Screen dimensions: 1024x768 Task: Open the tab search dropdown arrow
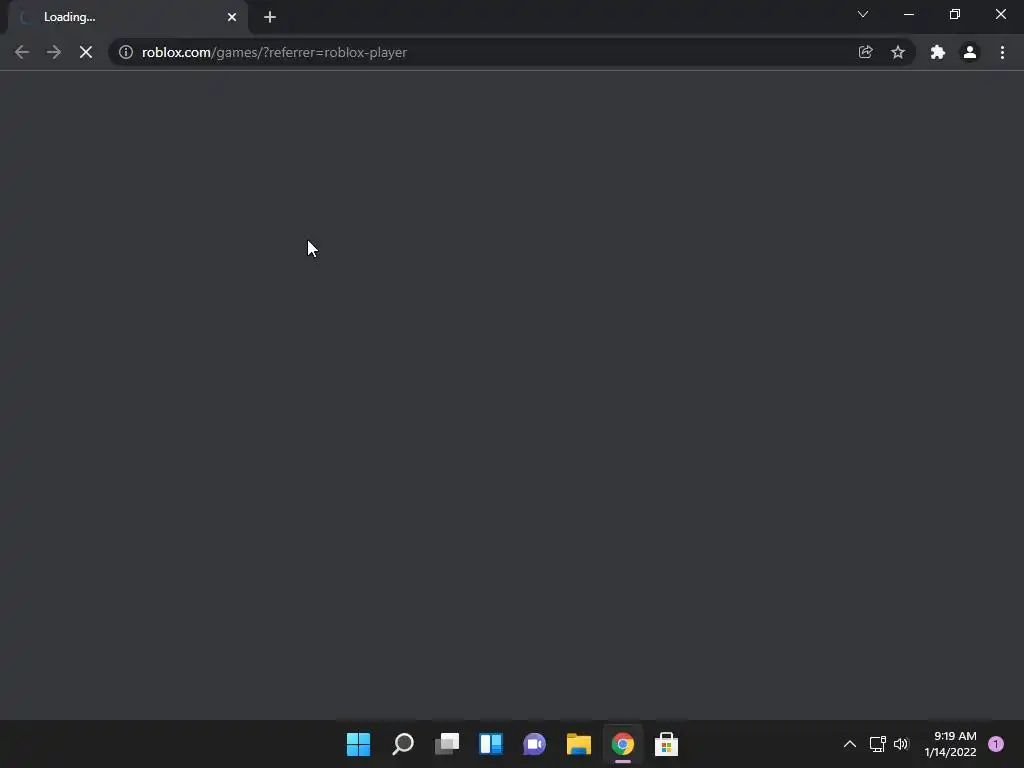coord(863,14)
